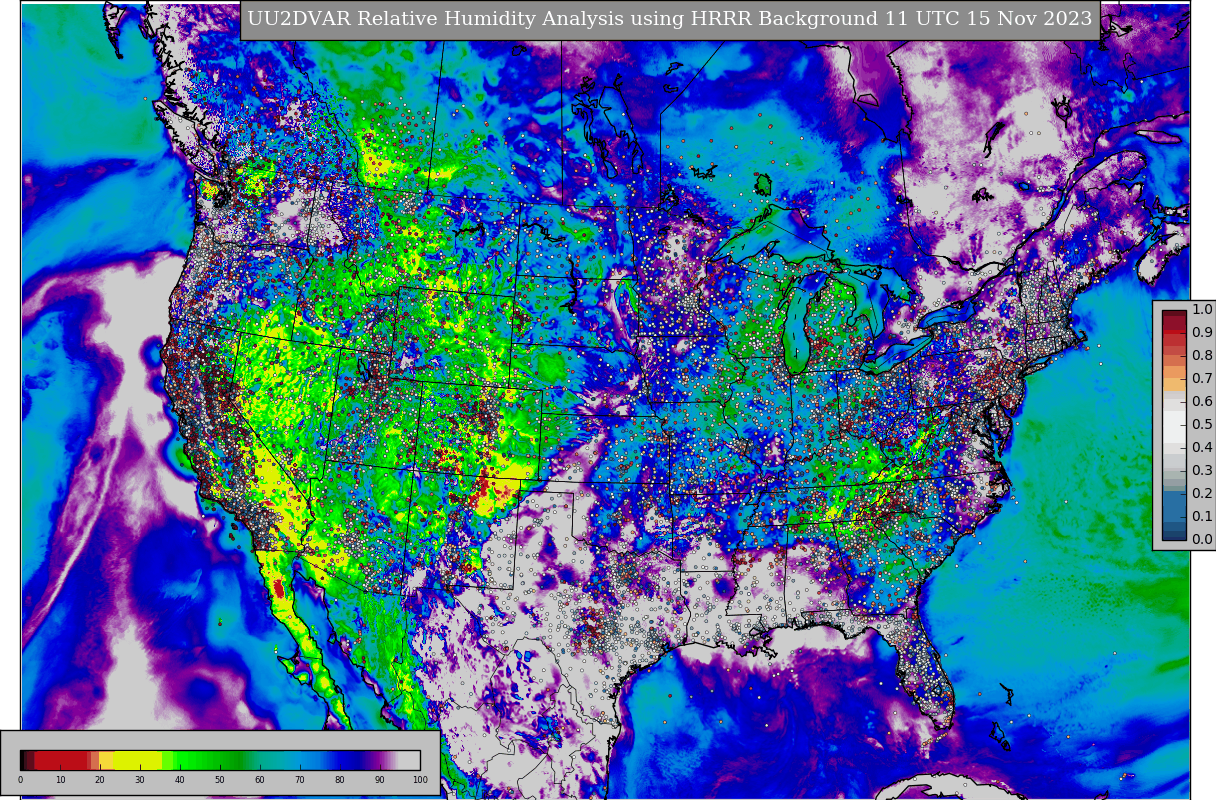Click the "100" tick label on the bottom colorbar
This screenshot has height=800, width=1216.
[420, 780]
